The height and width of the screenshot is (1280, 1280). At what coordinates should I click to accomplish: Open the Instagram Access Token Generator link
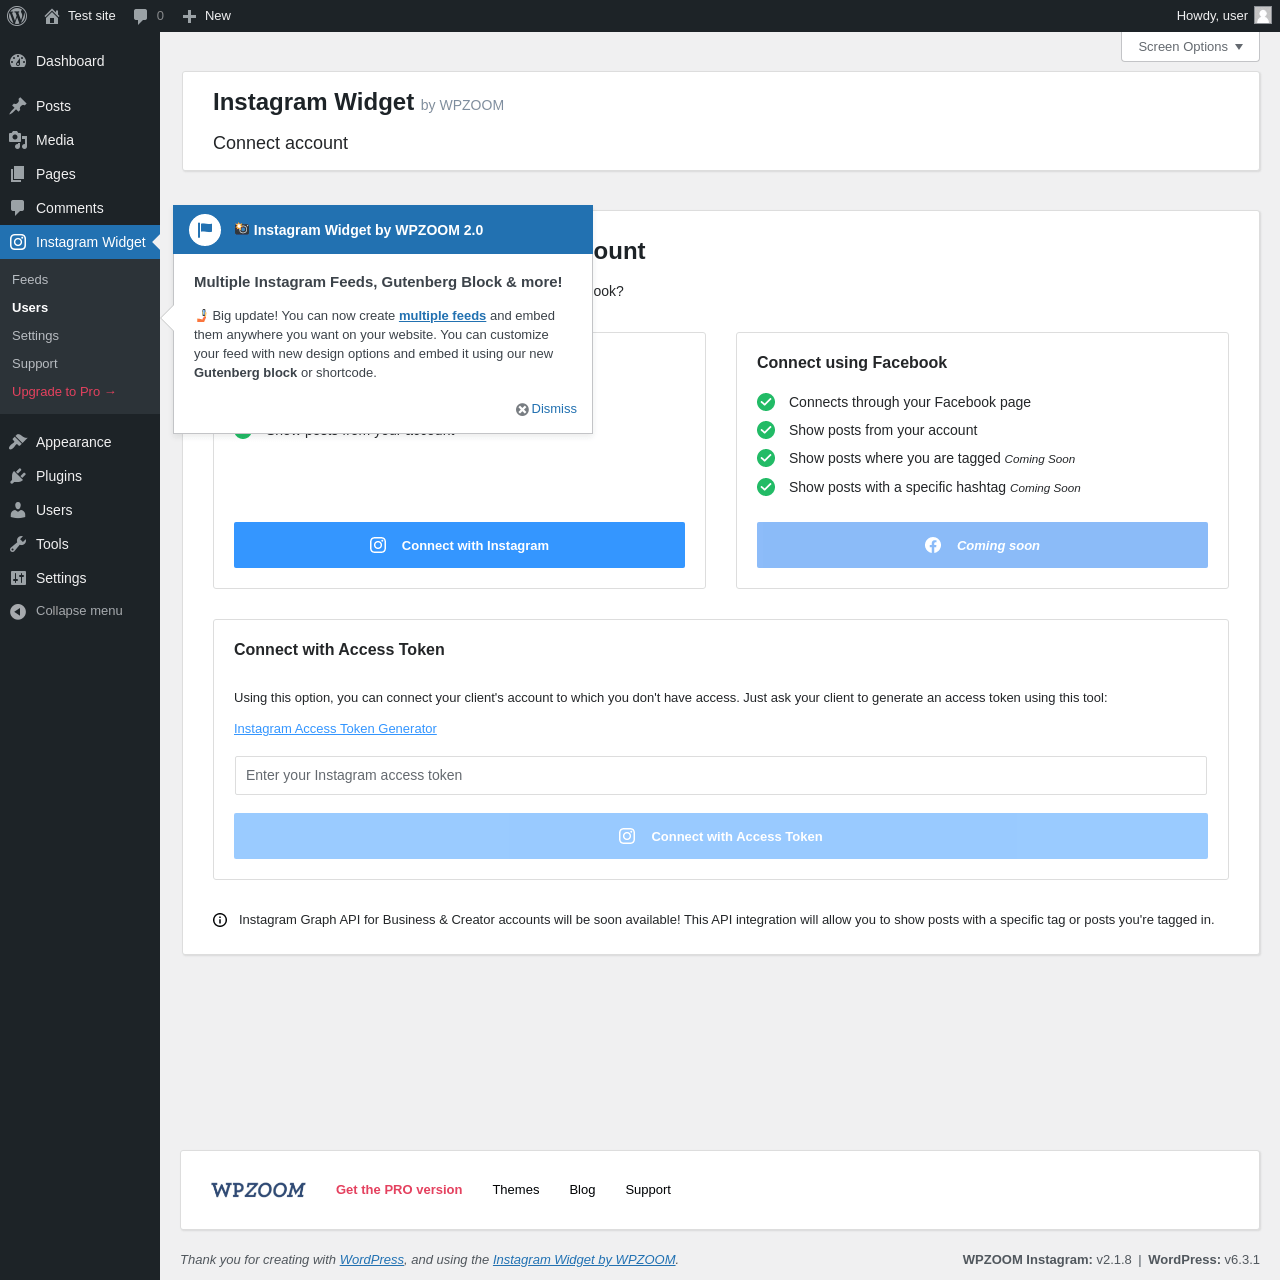pos(335,729)
